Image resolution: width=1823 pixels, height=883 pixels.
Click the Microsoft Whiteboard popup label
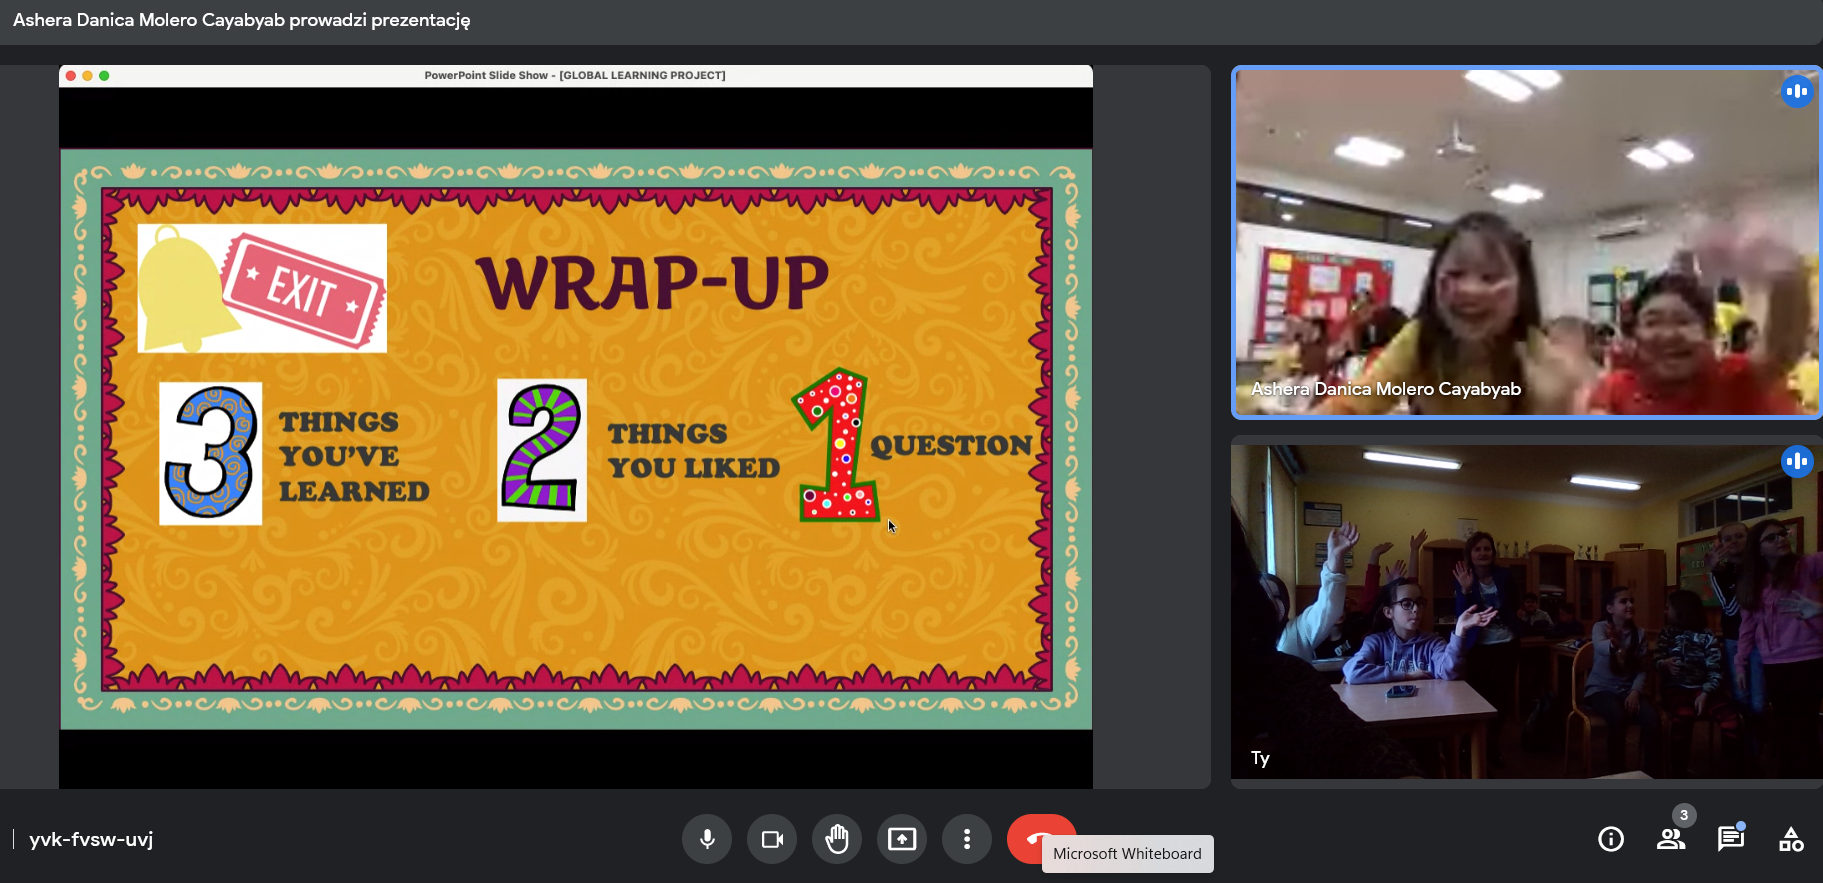(x=1127, y=854)
